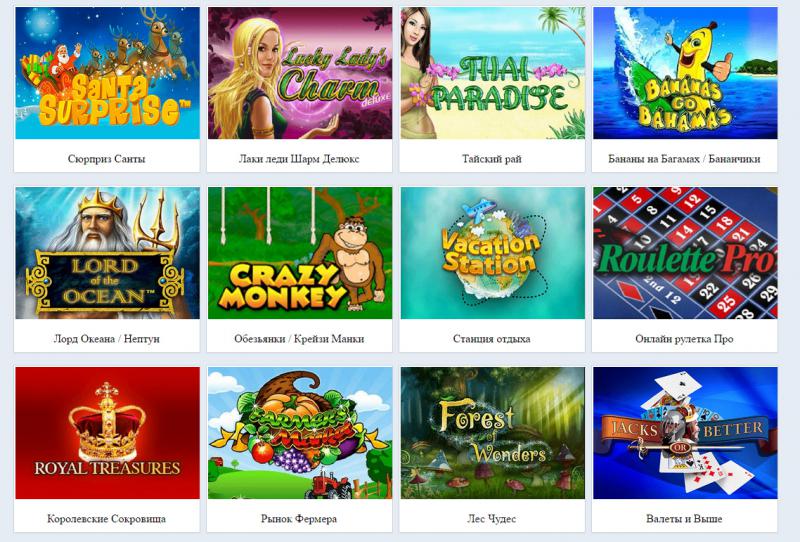
Task: Click the 'Онлайн рулетка Про' caption link
Action: pos(684,339)
